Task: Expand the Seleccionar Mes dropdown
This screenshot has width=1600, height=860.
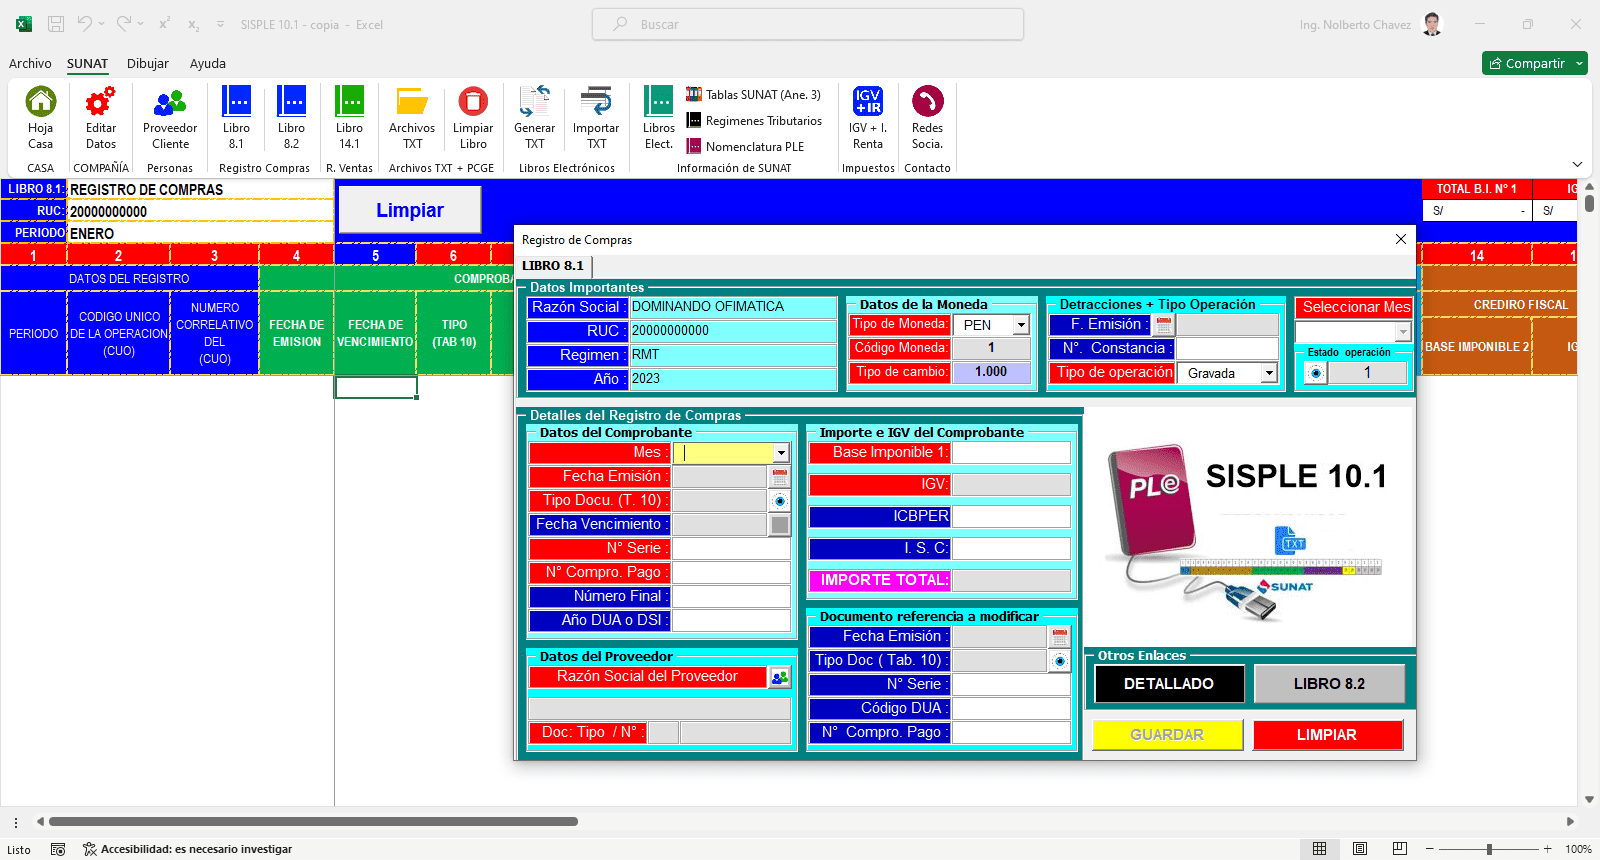Action: tap(1403, 332)
